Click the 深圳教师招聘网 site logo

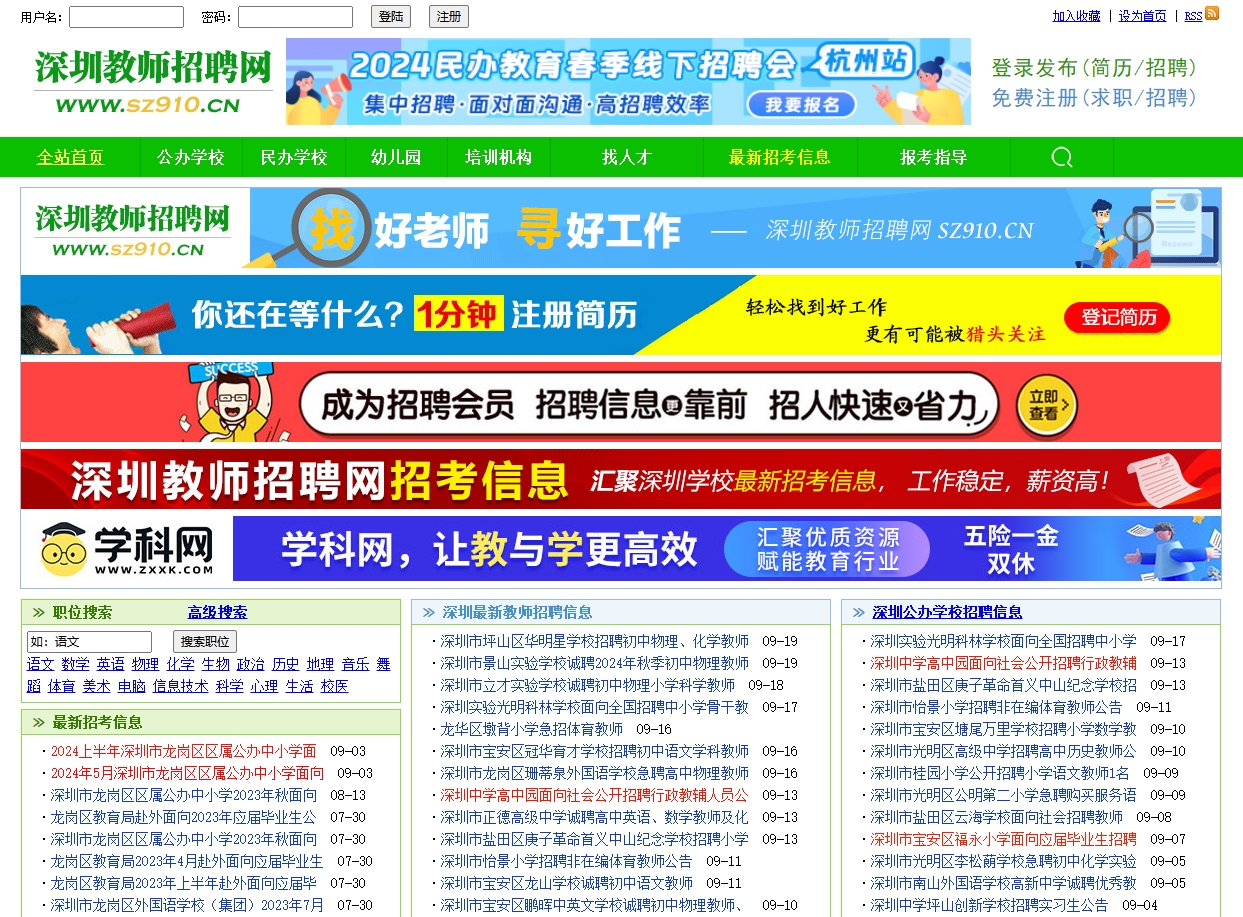153,82
